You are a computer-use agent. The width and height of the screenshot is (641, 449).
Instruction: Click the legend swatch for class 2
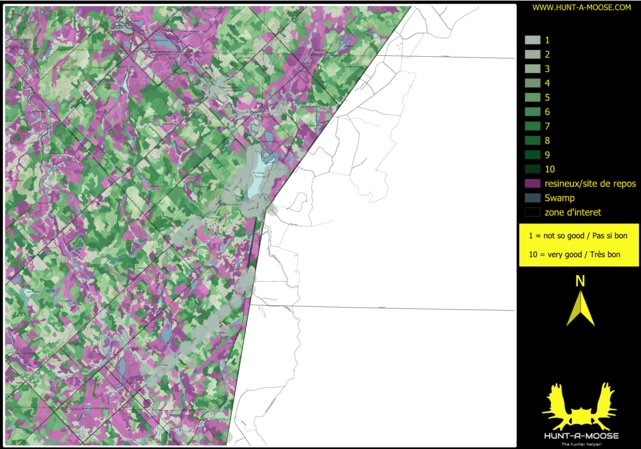coord(533,54)
